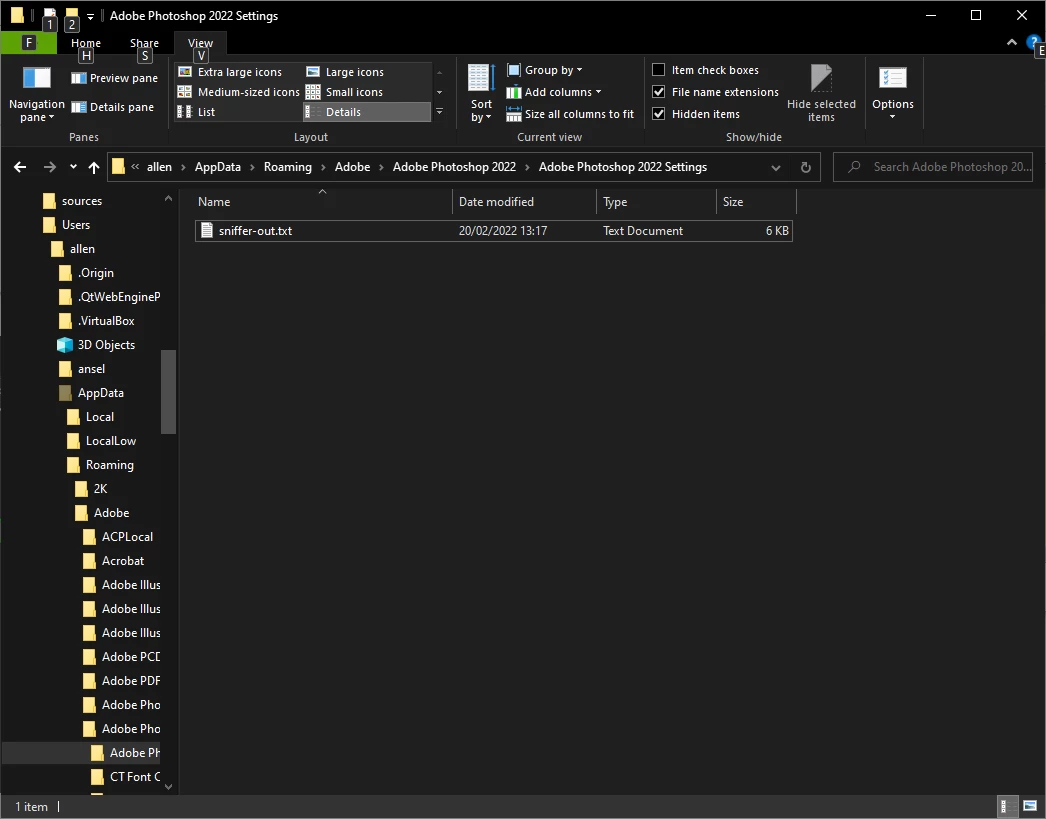The image size is (1046, 819).
Task: Show hidden breadcrumb path chevrons
Action: (135, 167)
